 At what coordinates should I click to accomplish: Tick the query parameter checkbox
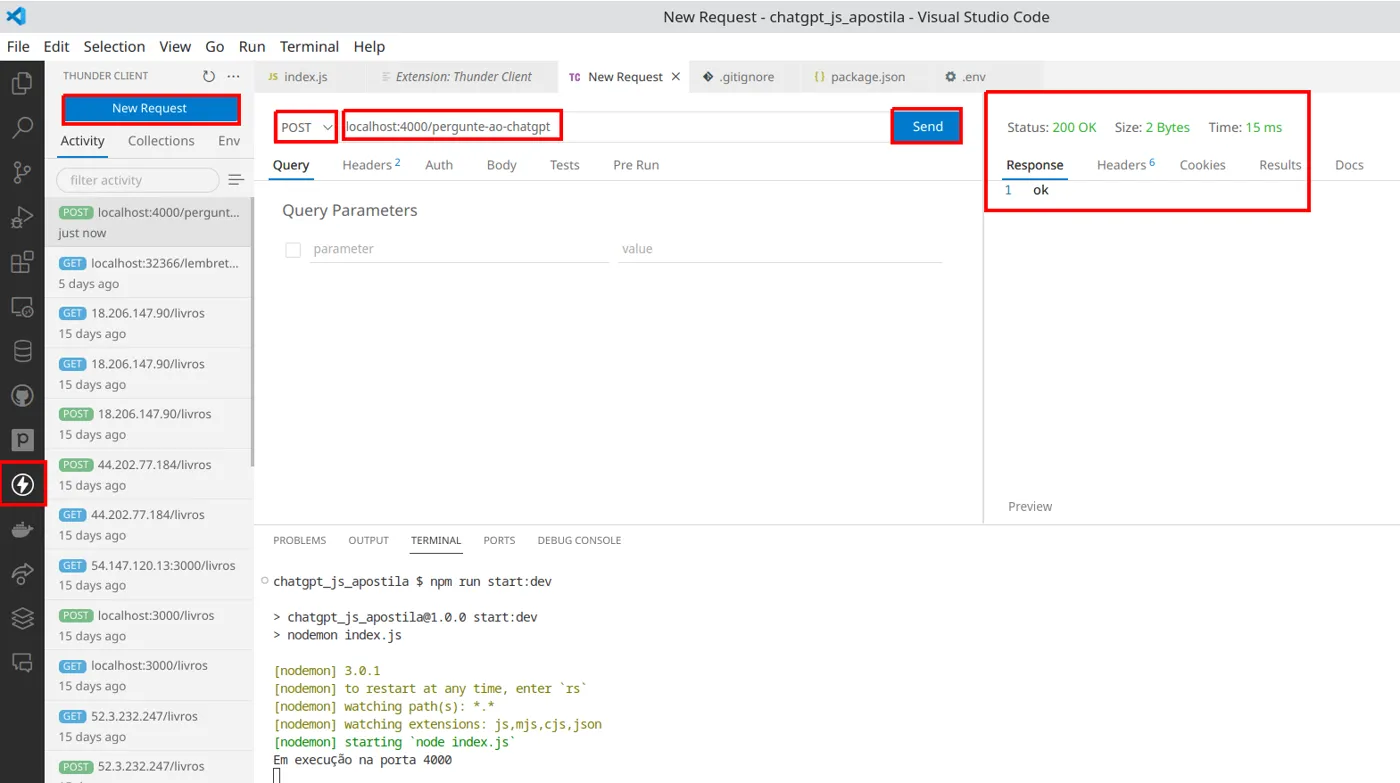point(293,250)
